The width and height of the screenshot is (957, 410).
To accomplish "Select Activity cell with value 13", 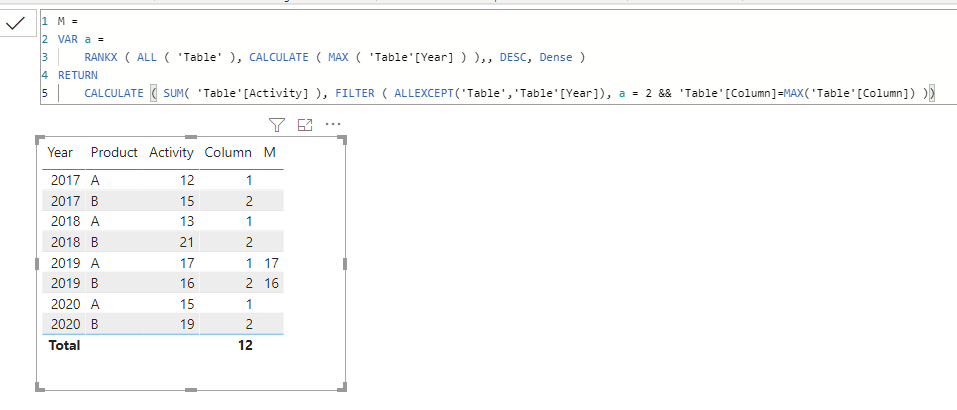I will [187, 221].
